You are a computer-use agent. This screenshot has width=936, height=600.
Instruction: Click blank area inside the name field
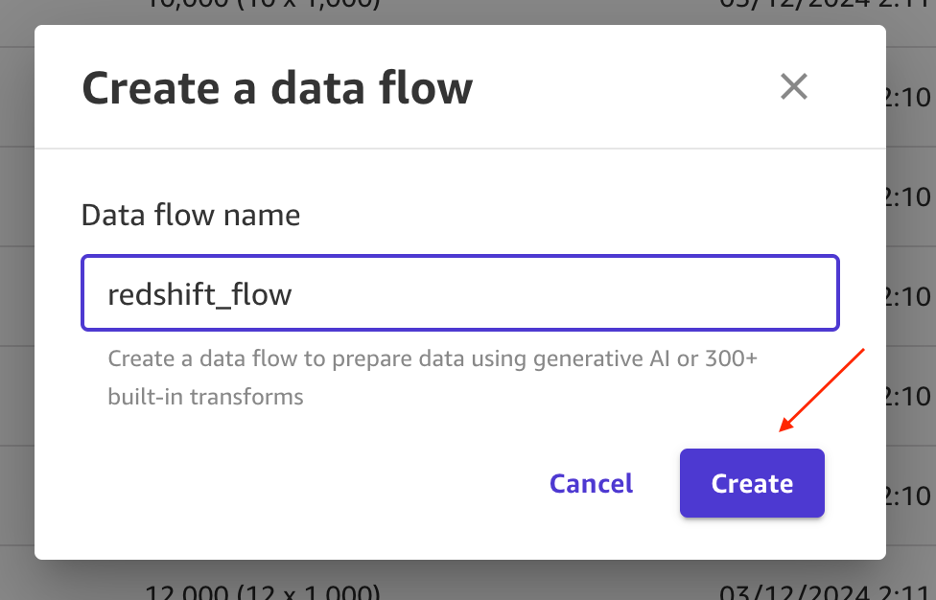click(600, 294)
